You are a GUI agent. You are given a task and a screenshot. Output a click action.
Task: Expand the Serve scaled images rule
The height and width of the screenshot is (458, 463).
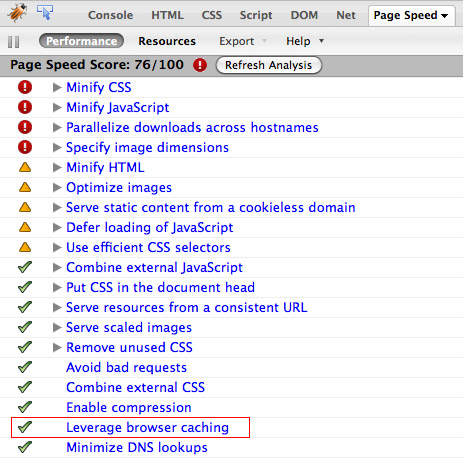click(x=57, y=327)
